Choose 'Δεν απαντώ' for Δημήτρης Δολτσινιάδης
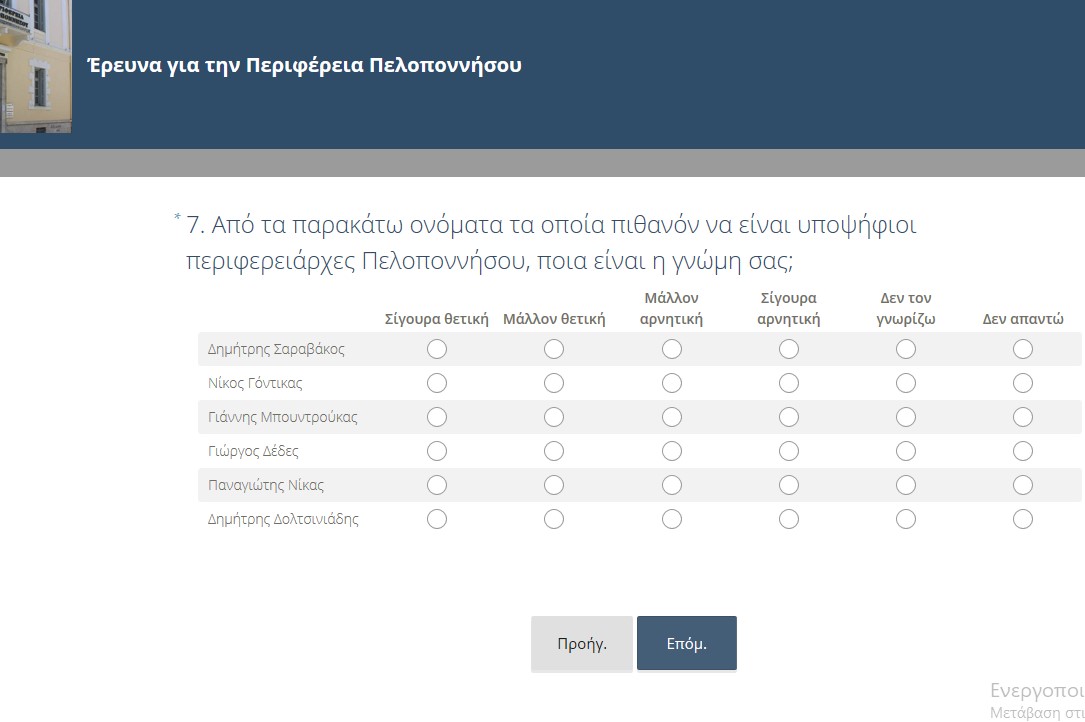The image size is (1085, 722). point(1023,519)
